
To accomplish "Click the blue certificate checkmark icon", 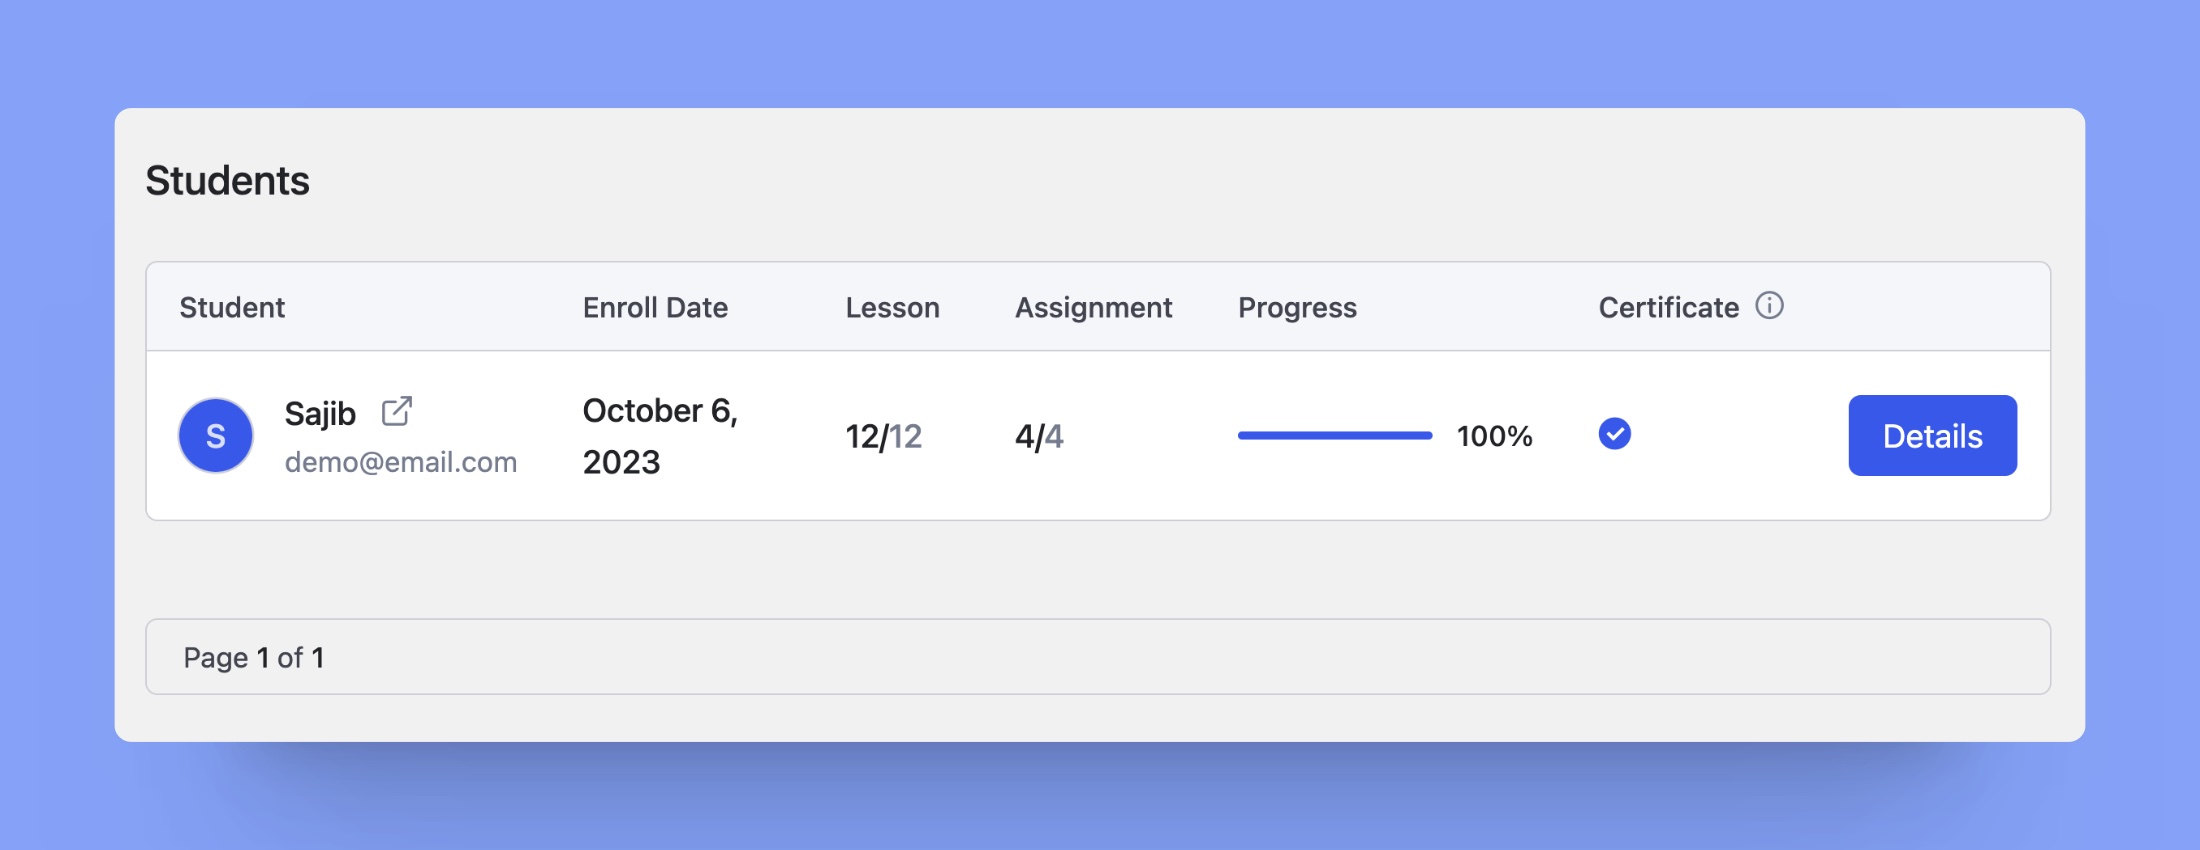I will point(1614,434).
